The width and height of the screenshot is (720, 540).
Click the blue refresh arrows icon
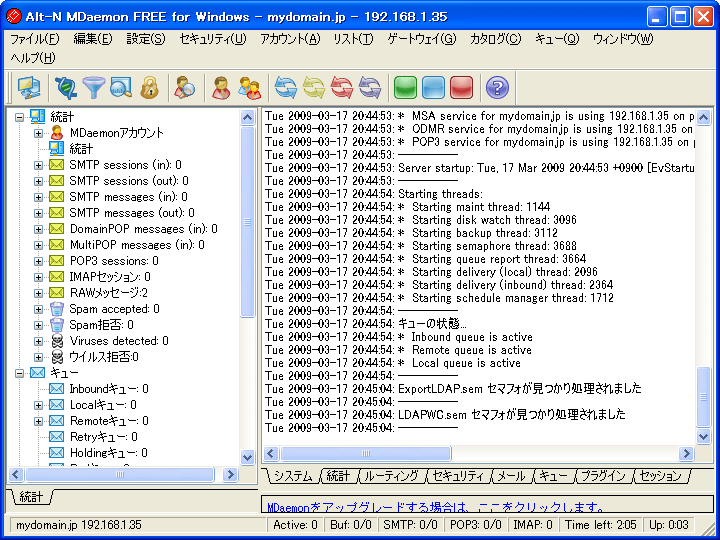click(286, 88)
